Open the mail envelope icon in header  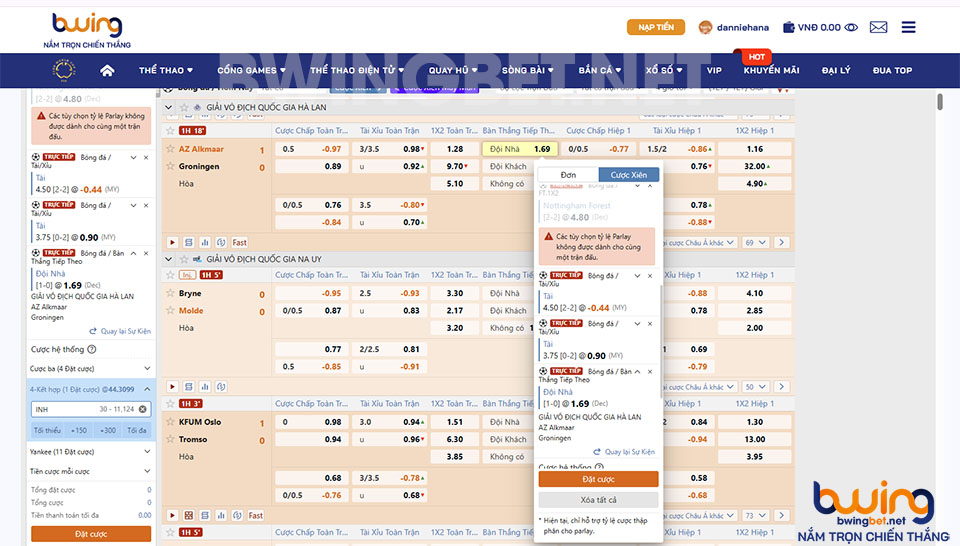[x=878, y=28]
